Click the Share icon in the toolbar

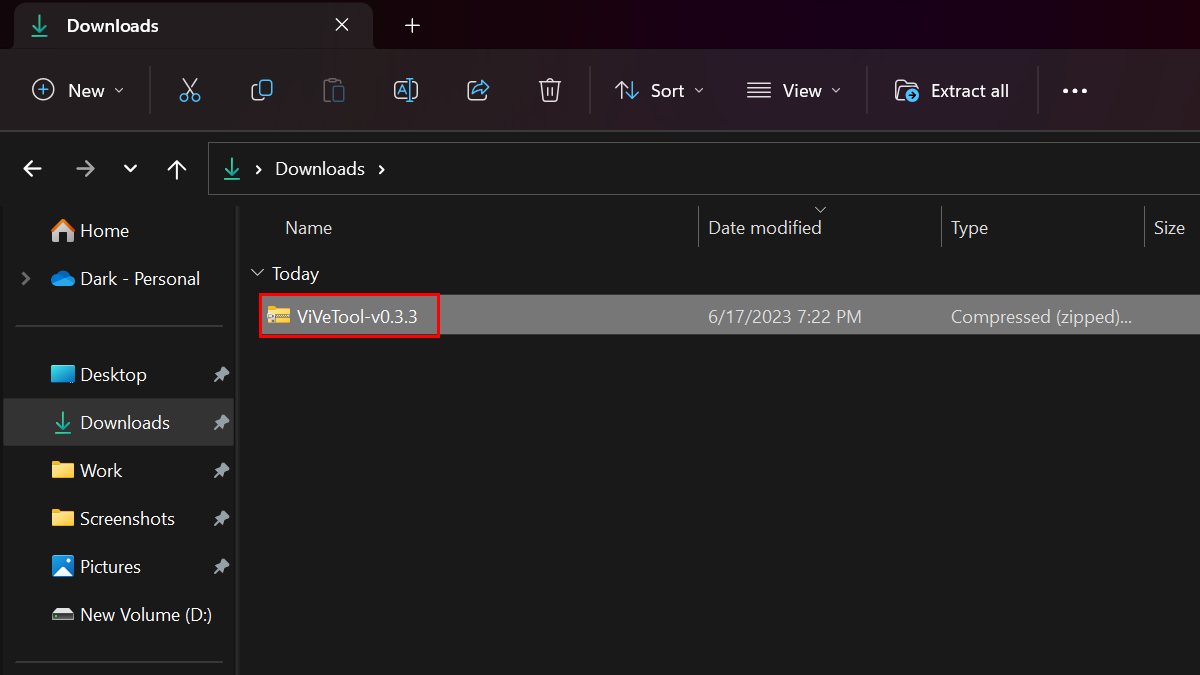click(478, 90)
